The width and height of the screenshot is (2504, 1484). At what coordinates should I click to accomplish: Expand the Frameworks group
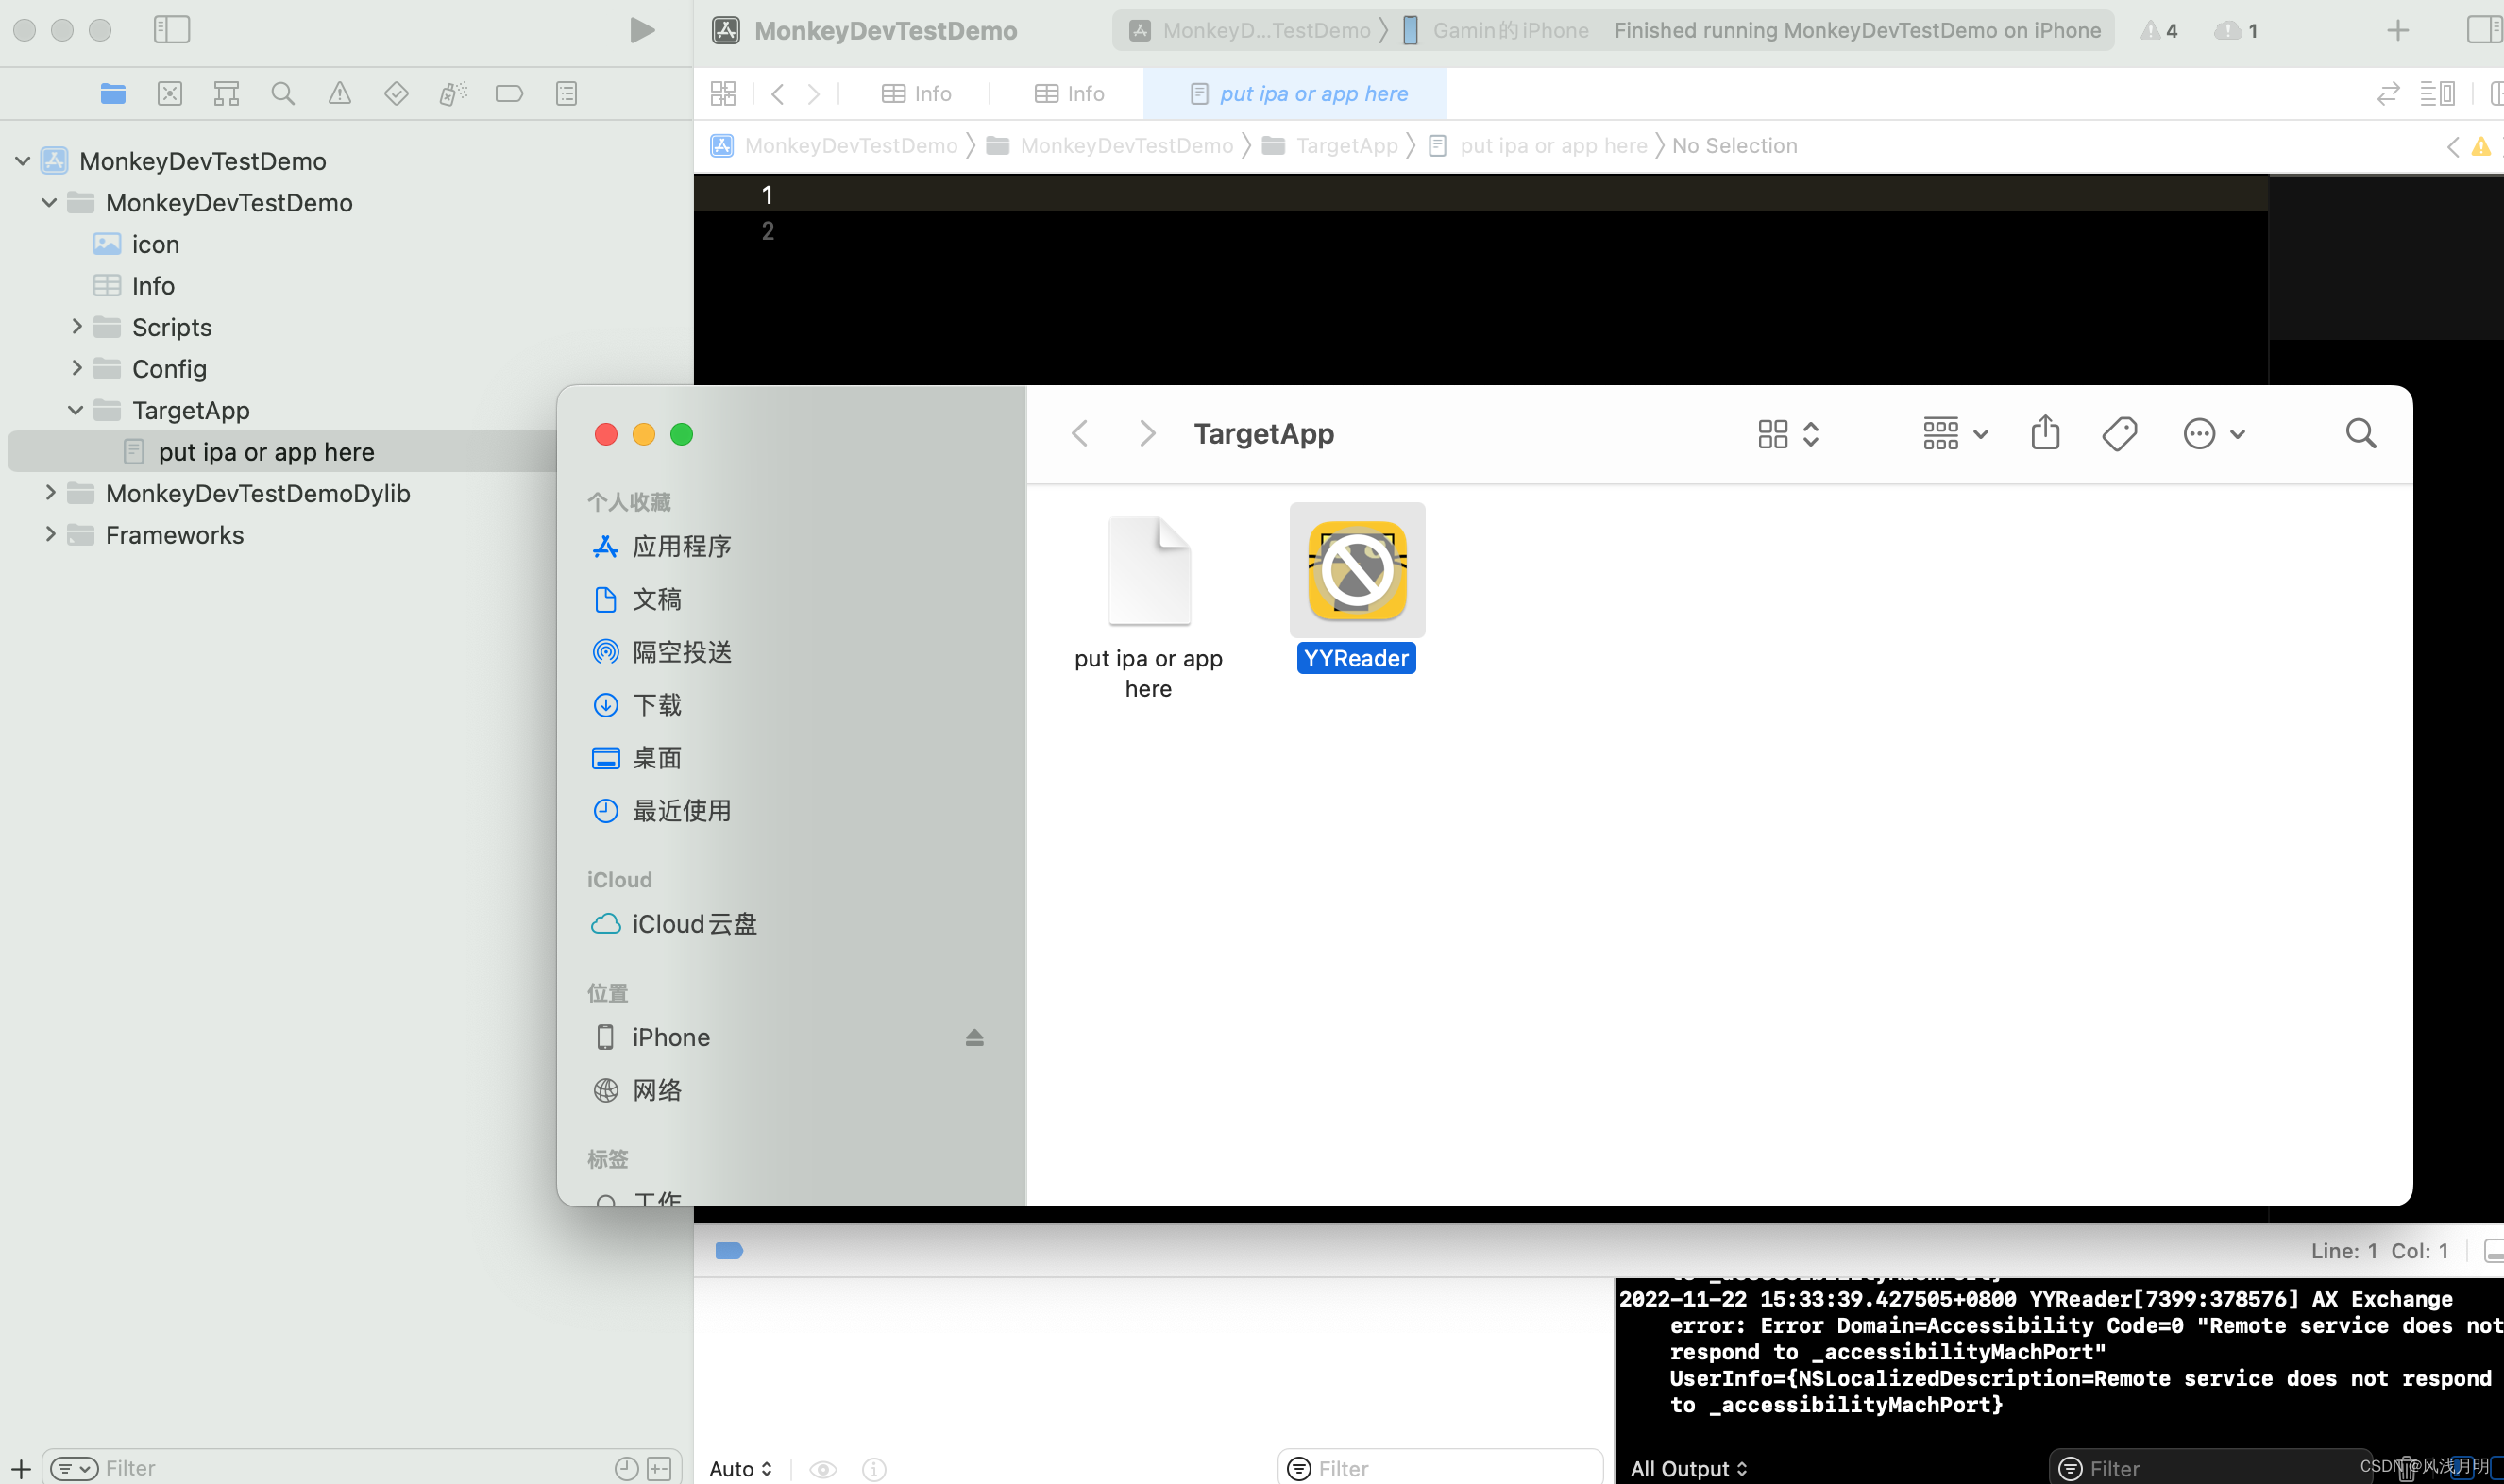[49, 534]
